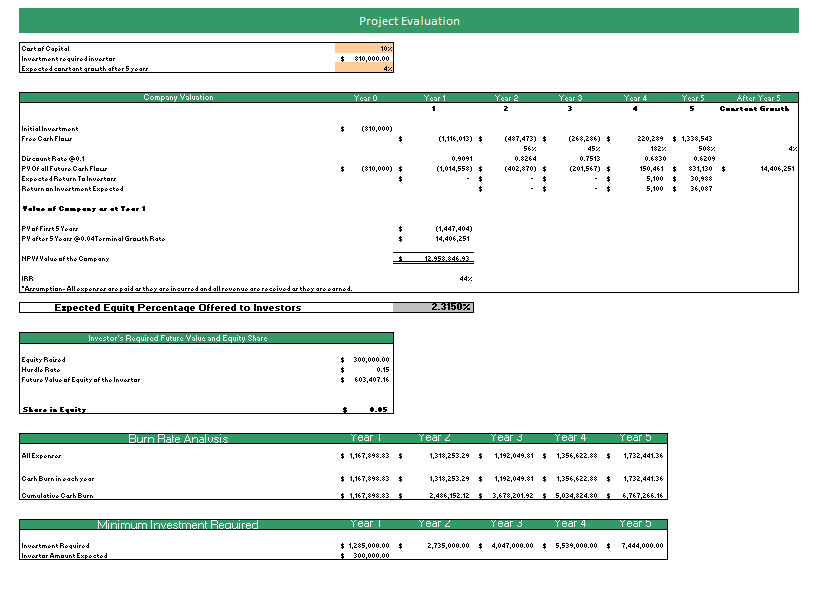Click the Investment required investor value $810,000.00
This screenshot has width=838, height=610.
(x=363, y=59)
